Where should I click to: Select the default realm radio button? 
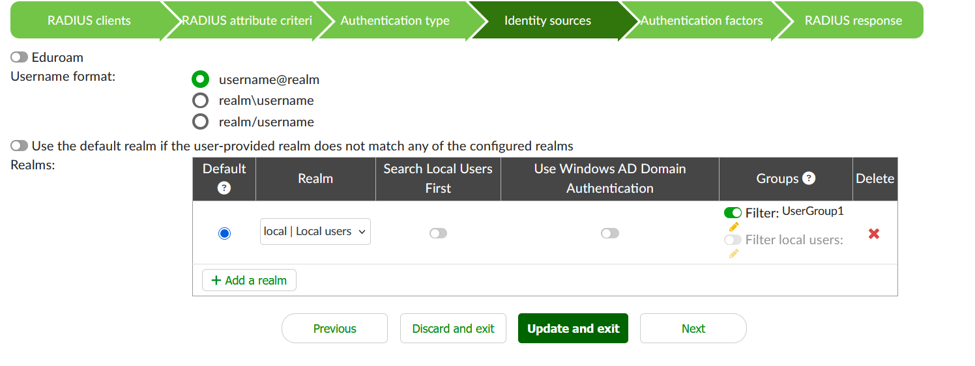point(224,234)
